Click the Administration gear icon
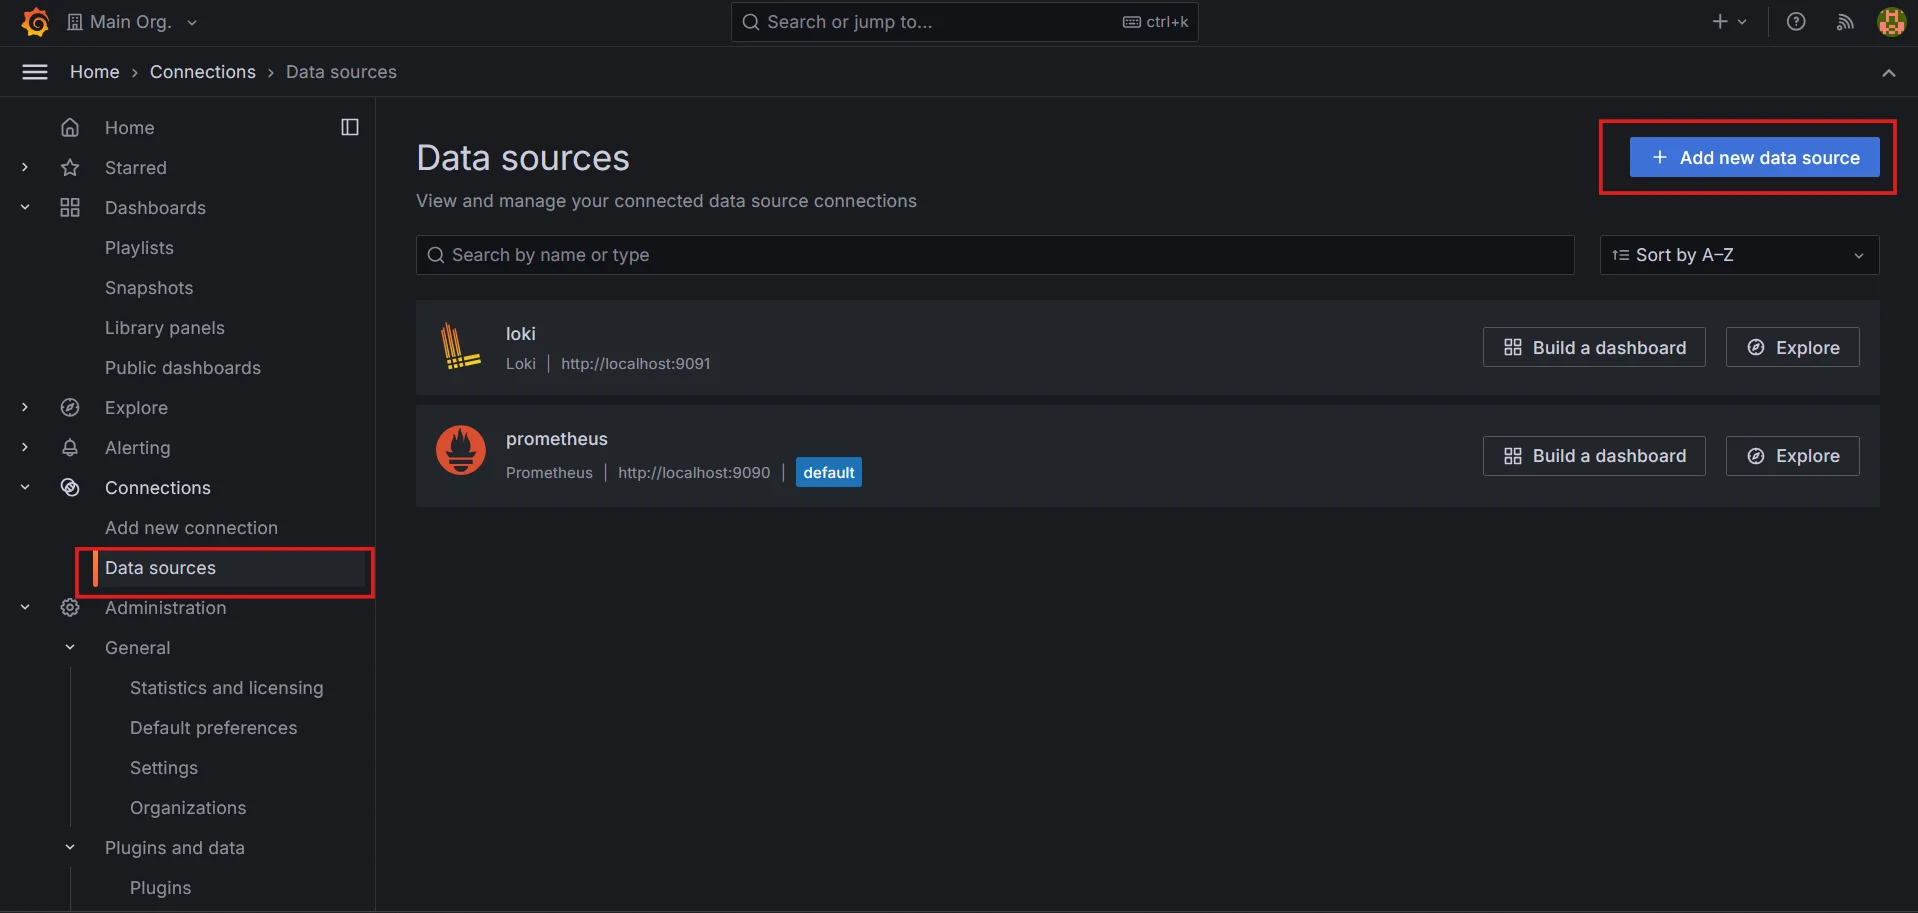 click(x=70, y=607)
